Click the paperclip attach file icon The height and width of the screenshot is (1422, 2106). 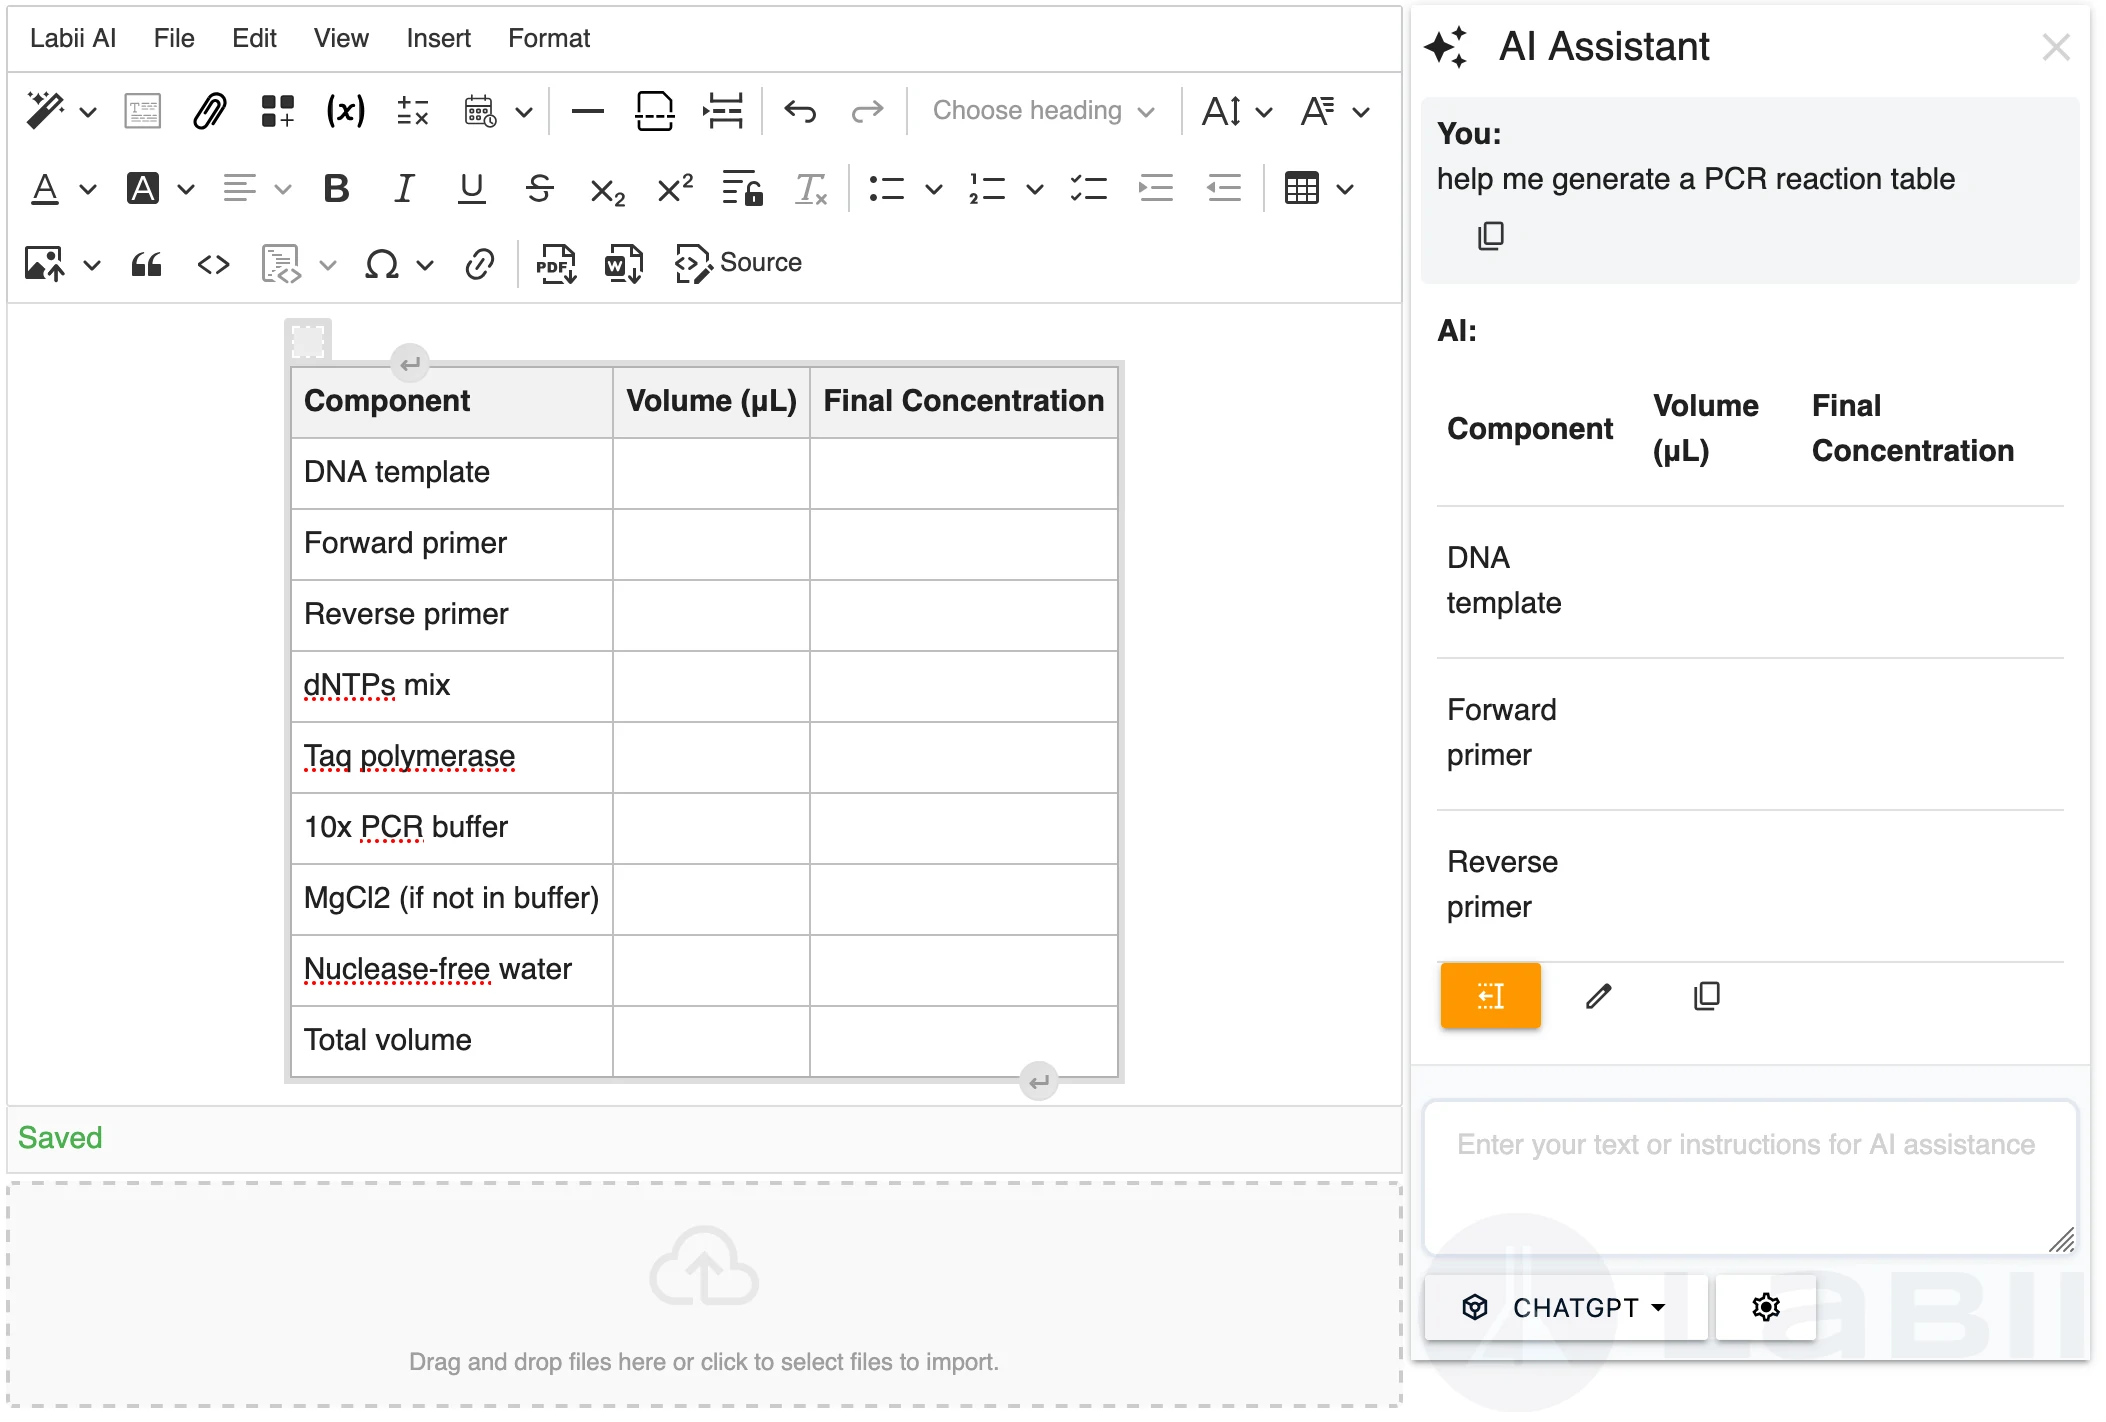(x=210, y=111)
